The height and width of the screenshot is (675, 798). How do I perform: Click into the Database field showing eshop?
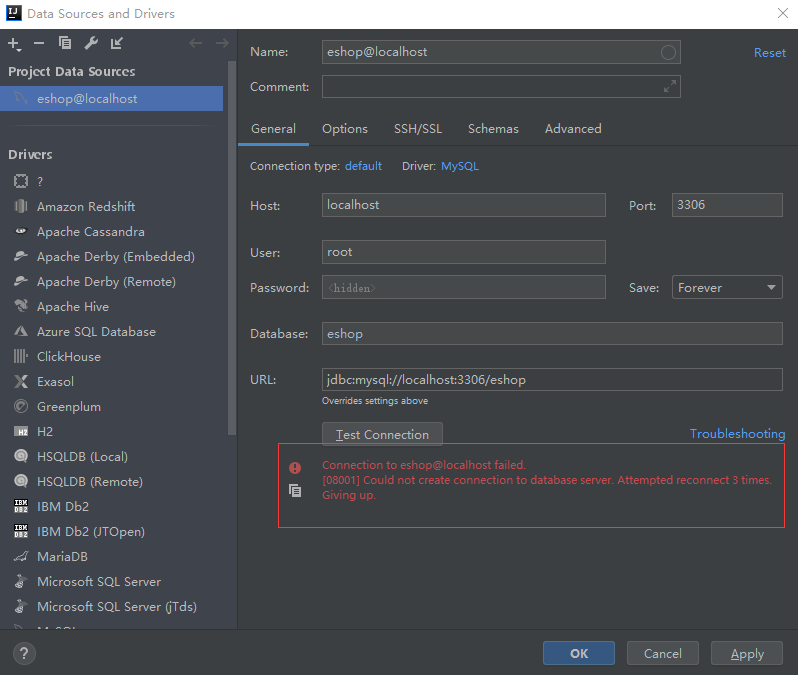552,333
